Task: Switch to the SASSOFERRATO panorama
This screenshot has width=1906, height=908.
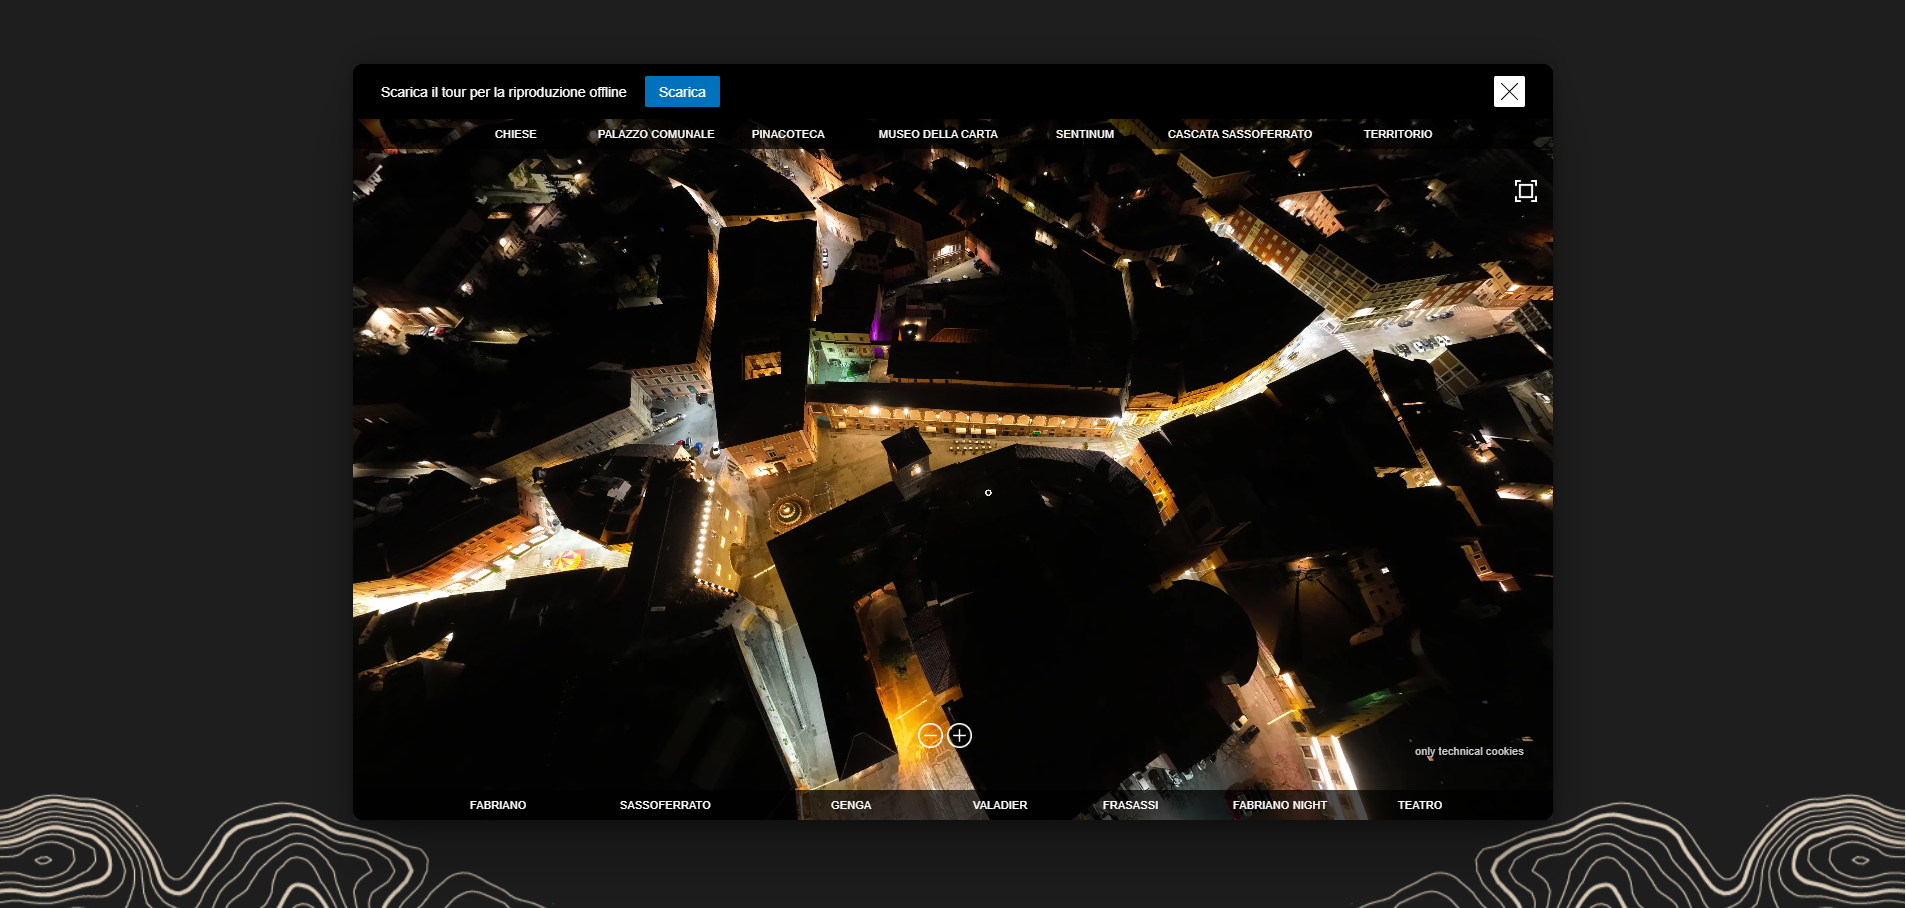Action: (665, 805)
